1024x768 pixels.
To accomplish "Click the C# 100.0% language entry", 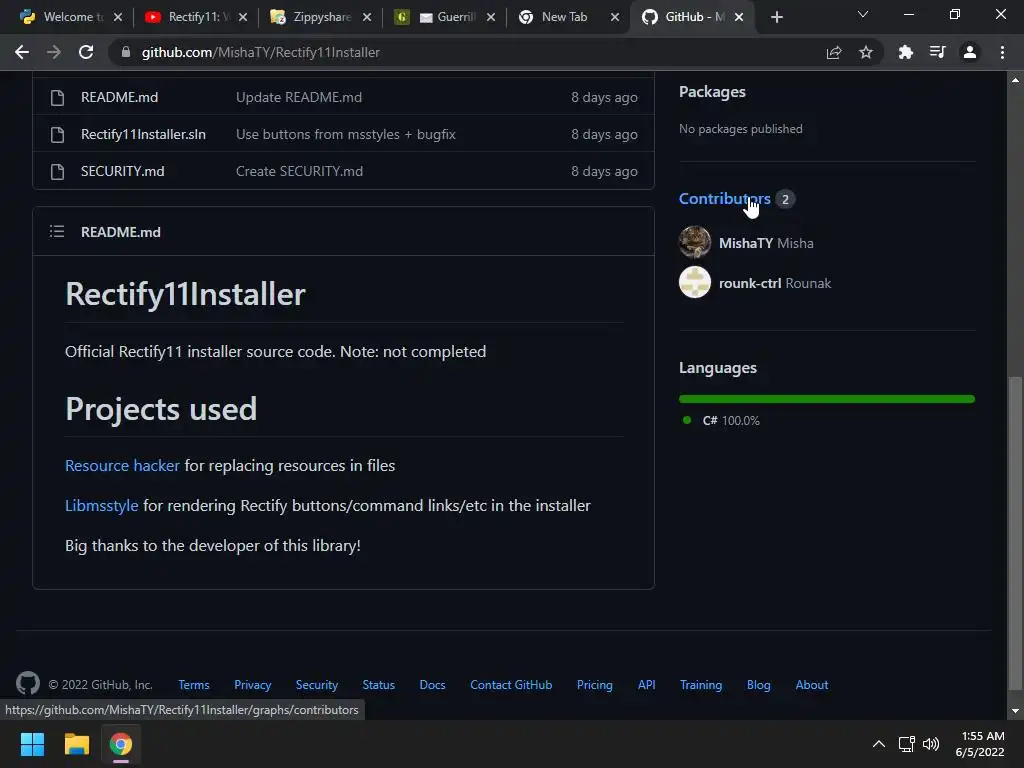I will point(731,421).
